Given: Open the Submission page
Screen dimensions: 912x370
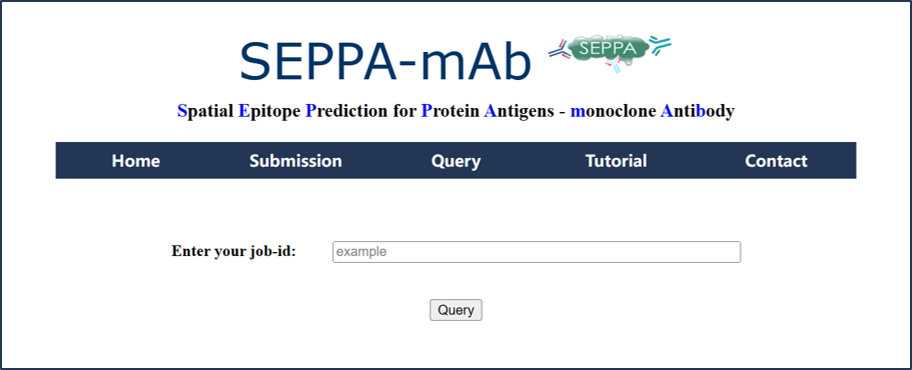Looking at the screenshot, I should tap(296, 161).
